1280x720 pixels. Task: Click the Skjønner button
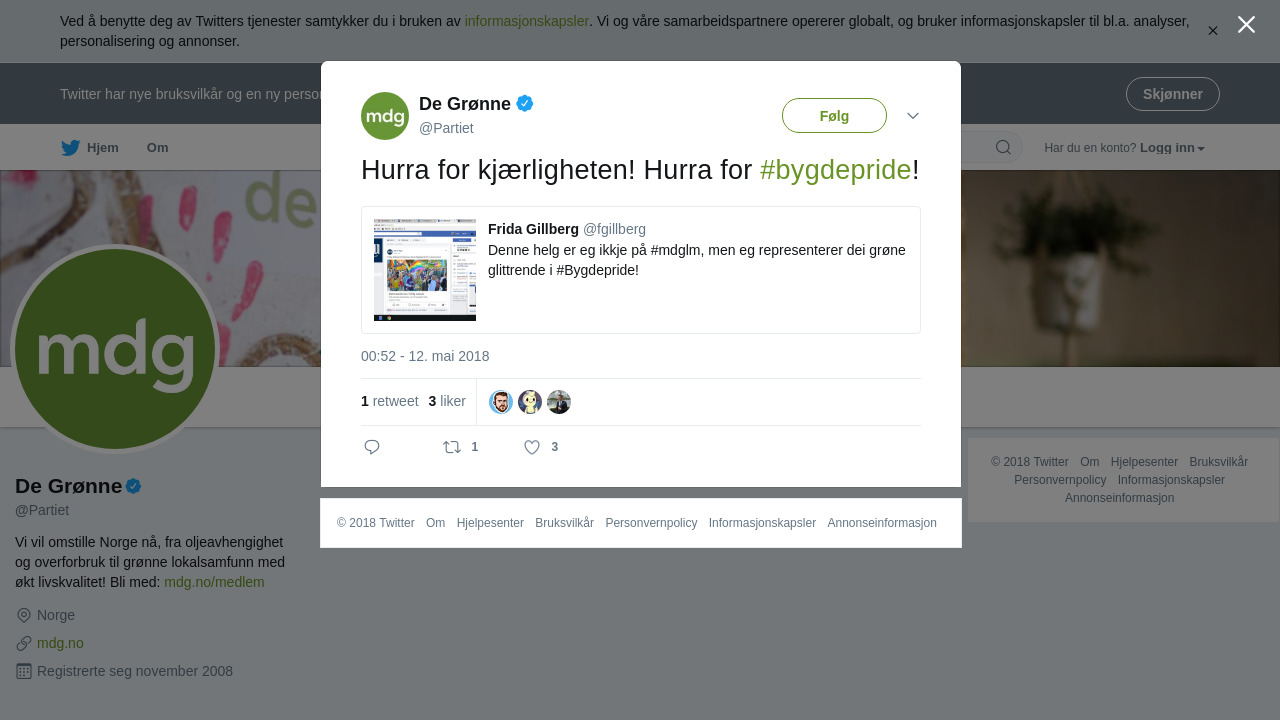pyautogui.click(x=1173, y=94)
